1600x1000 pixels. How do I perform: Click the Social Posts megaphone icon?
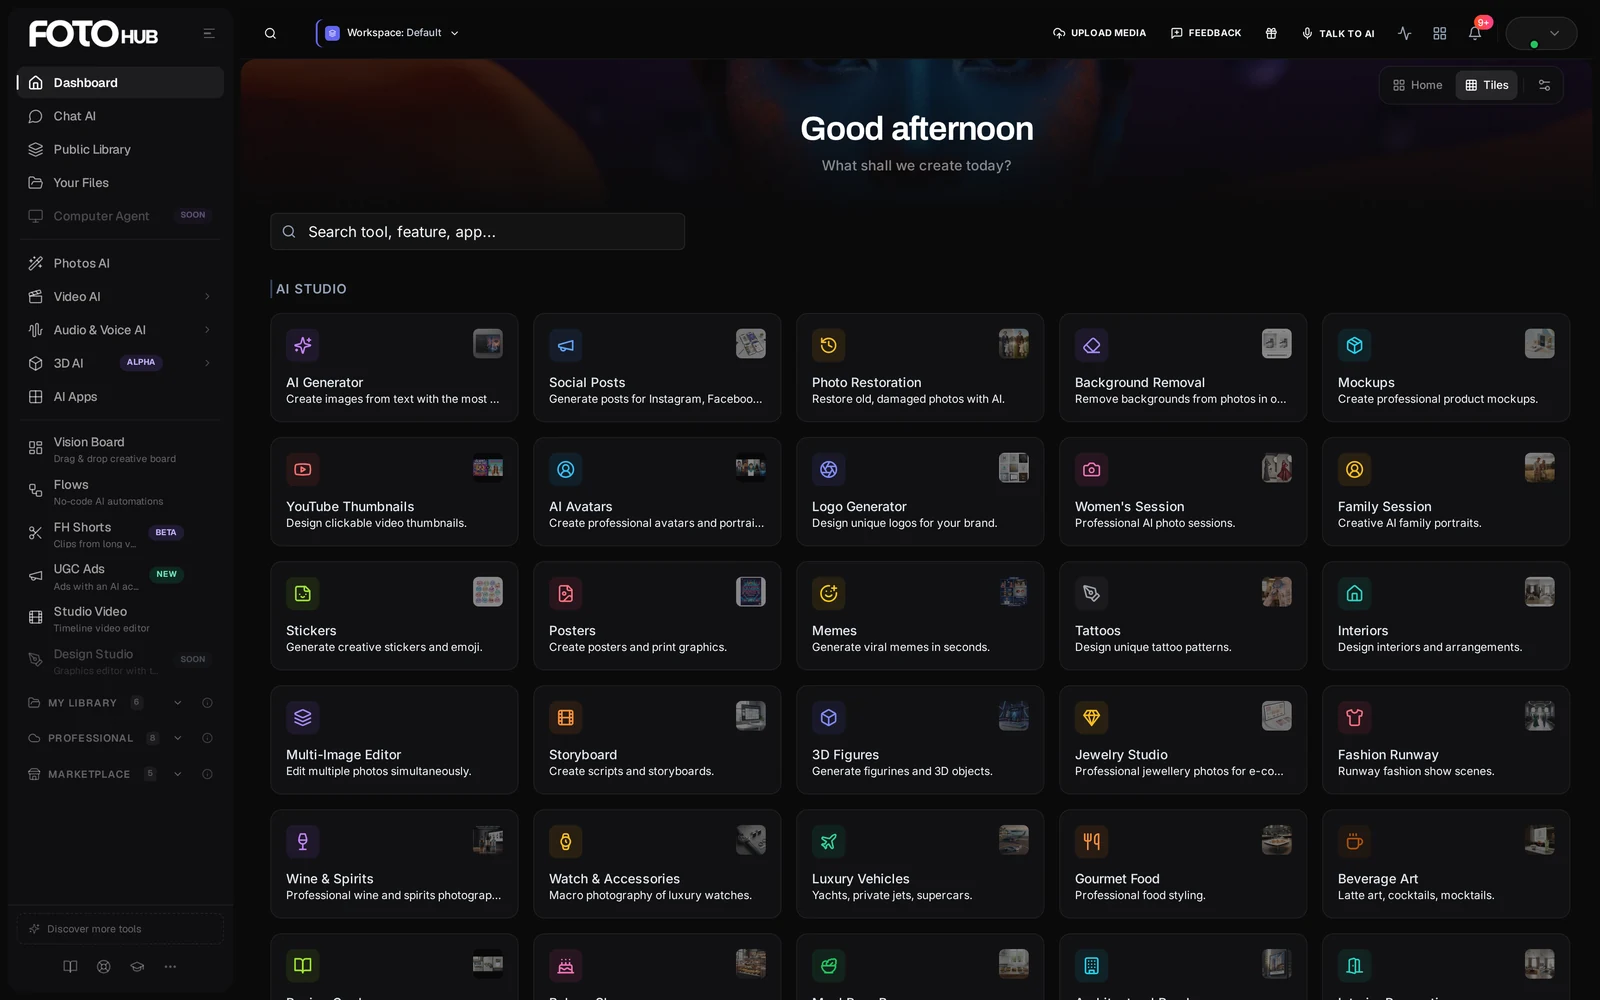point(565,345)
